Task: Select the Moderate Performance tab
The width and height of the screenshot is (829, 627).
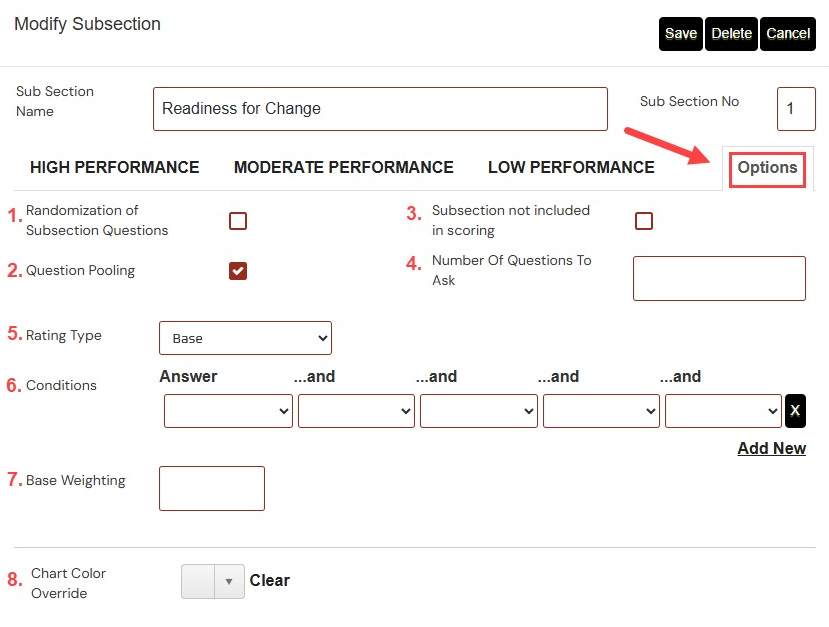Action: point(344,167)
